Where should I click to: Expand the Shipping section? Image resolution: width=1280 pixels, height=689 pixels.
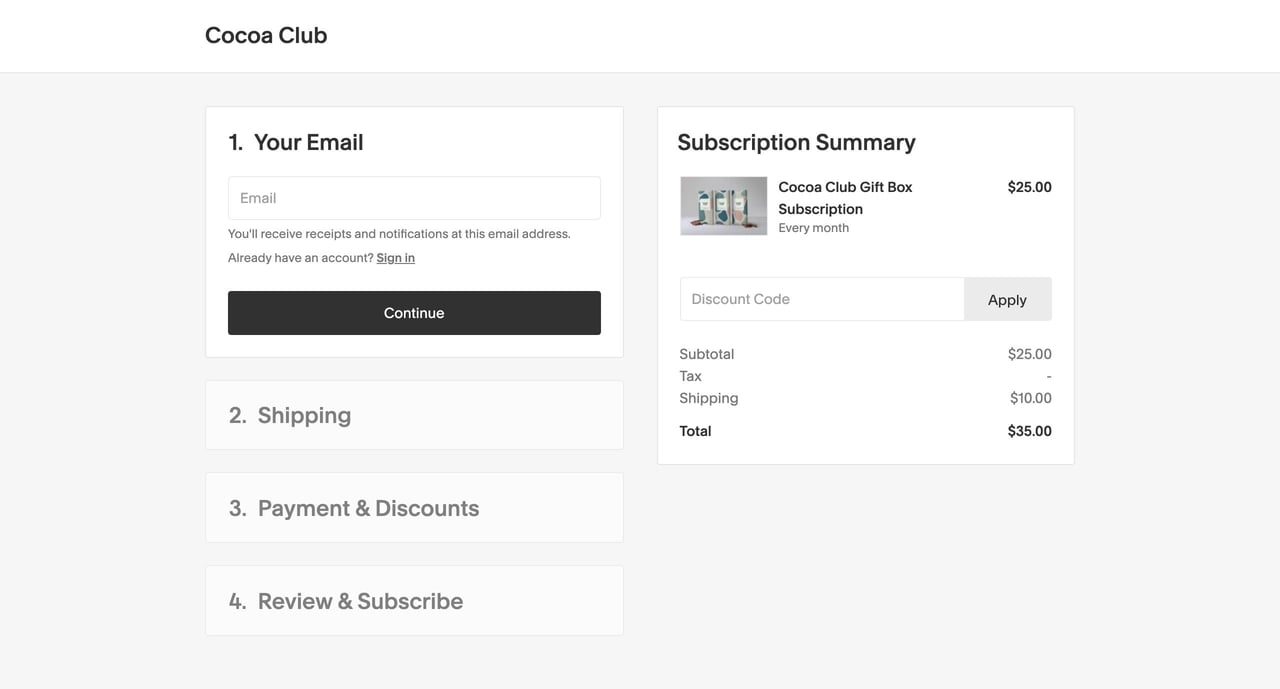414,415
